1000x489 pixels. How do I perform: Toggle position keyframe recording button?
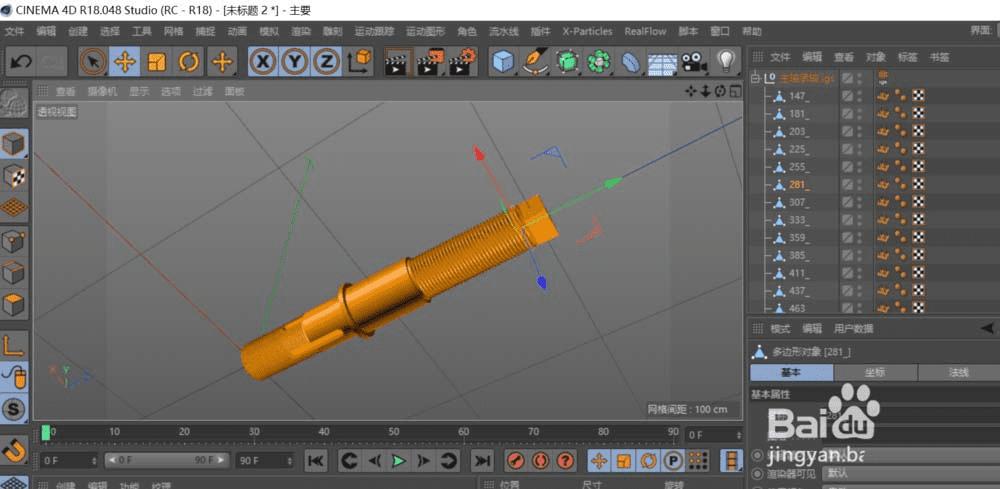point(599,460)
